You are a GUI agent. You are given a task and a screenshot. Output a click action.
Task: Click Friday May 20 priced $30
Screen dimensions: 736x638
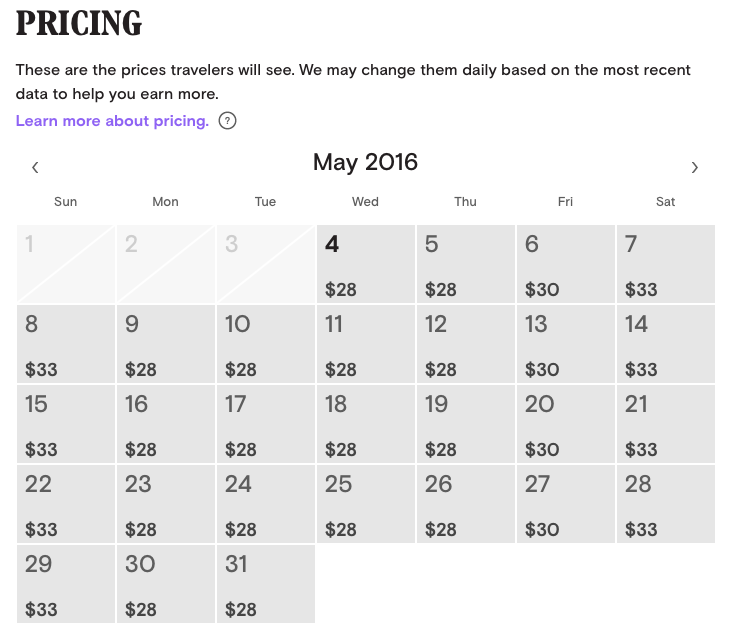coord(565,424)
